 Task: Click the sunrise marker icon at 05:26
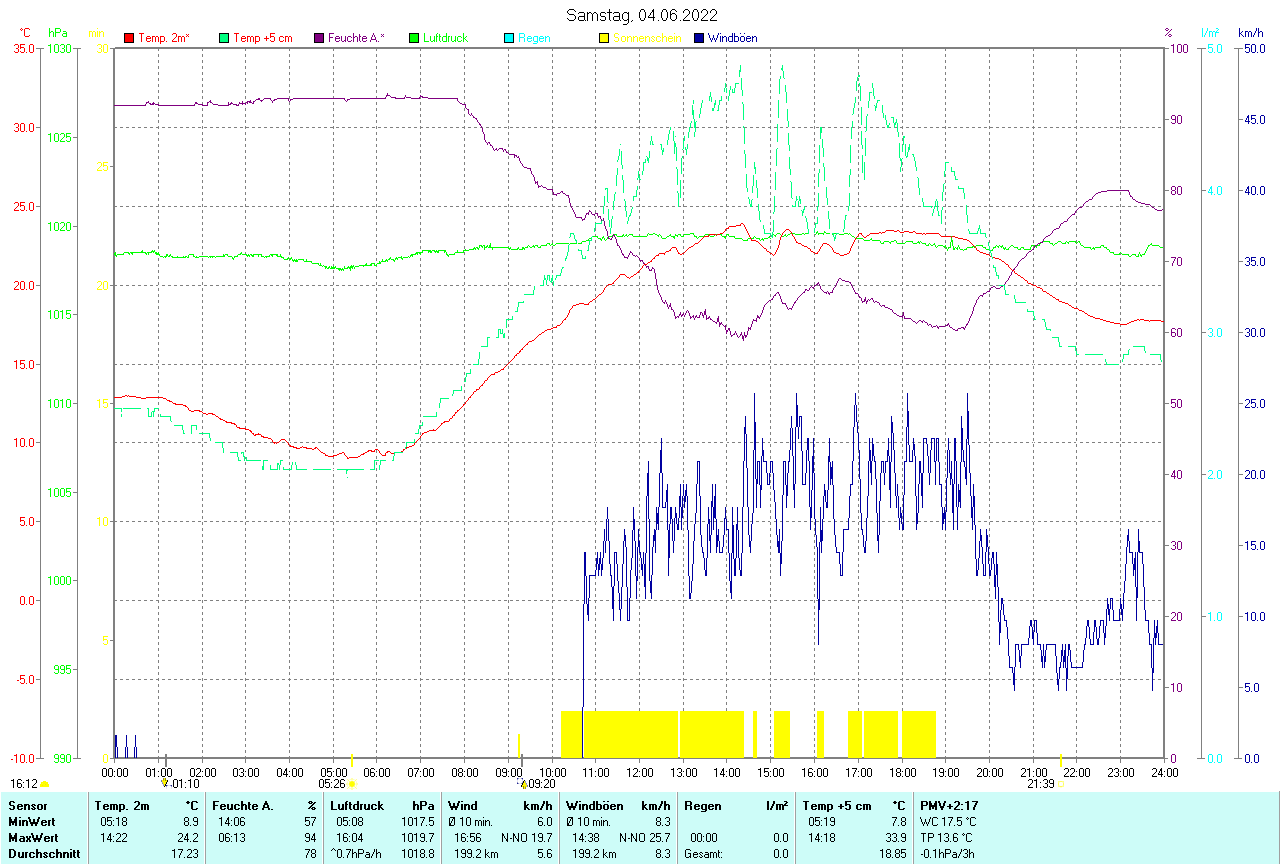pyautogui.click(x=352, y=784)
